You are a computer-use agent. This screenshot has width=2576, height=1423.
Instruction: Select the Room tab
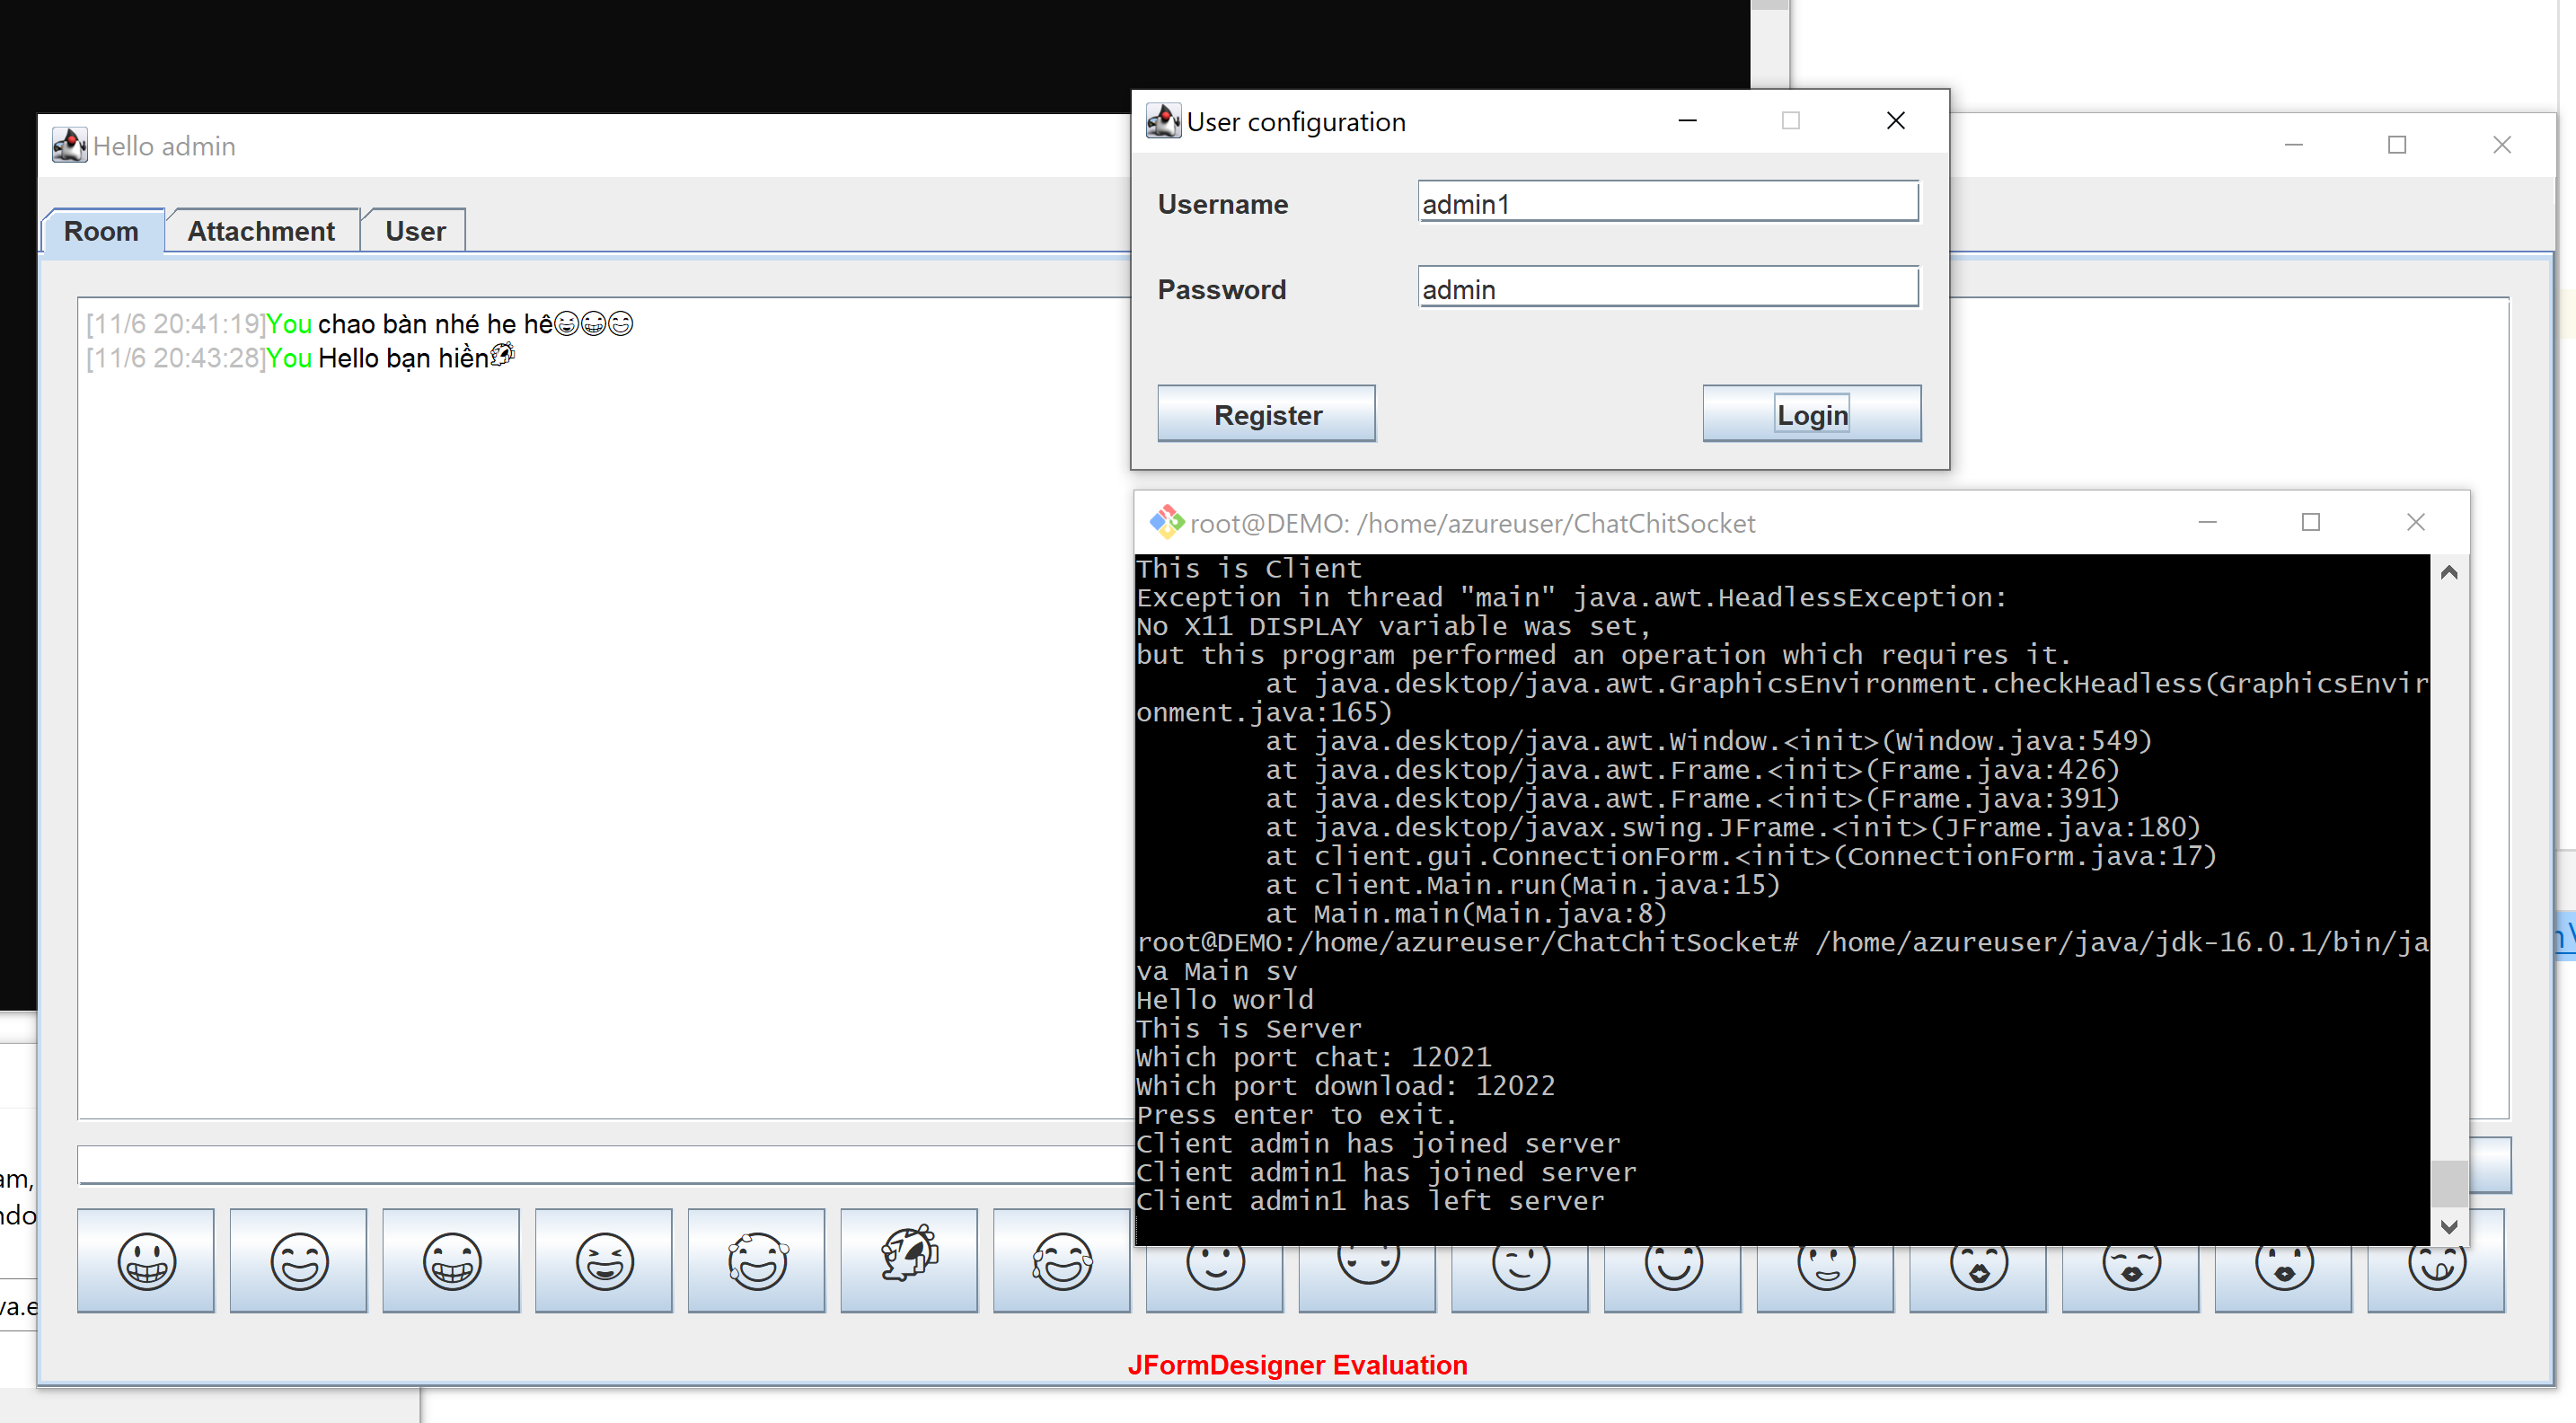click(x=101, y=231)
